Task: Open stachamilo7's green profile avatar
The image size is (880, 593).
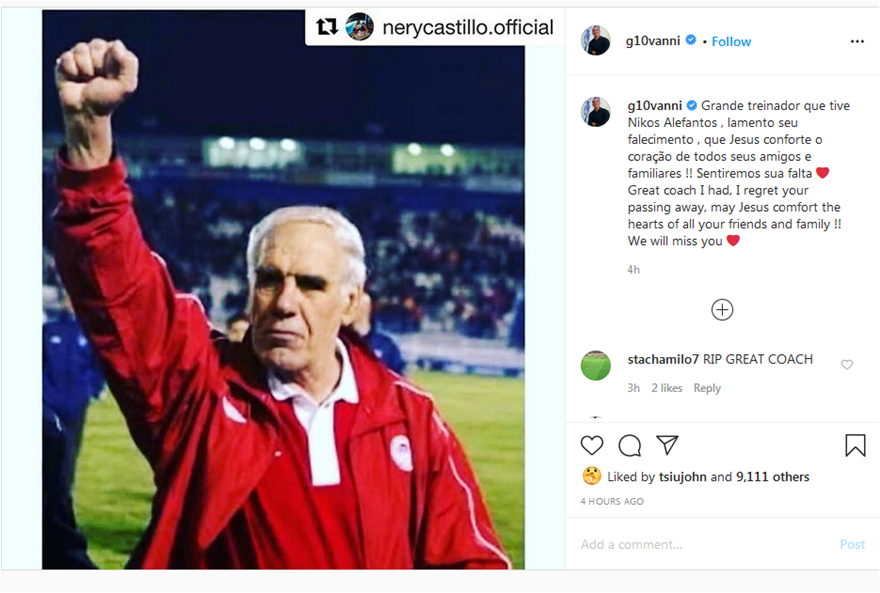Action: tap(596, 365)
